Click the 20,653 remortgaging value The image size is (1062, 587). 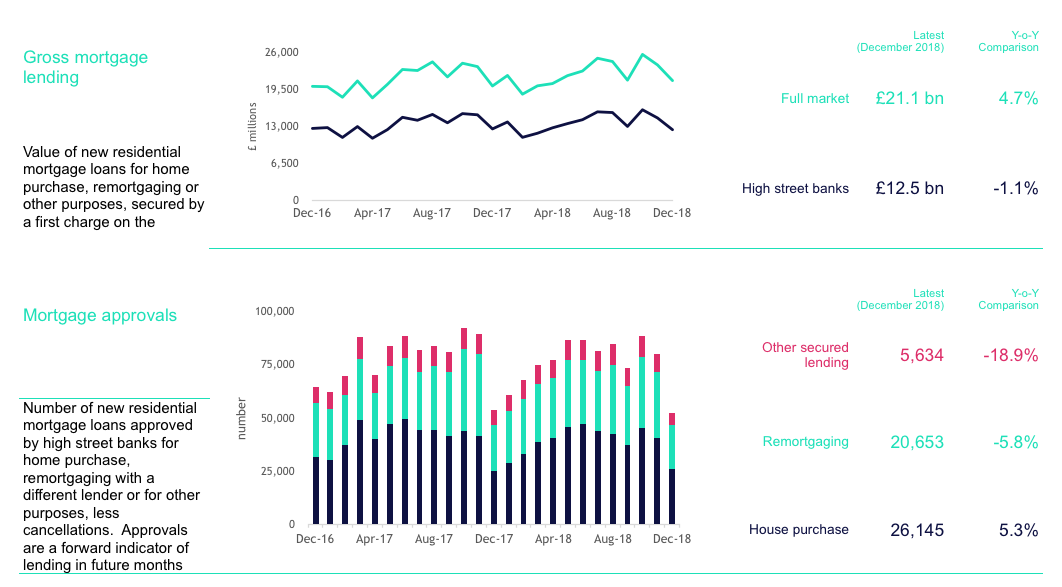click(x=917, y=441)
